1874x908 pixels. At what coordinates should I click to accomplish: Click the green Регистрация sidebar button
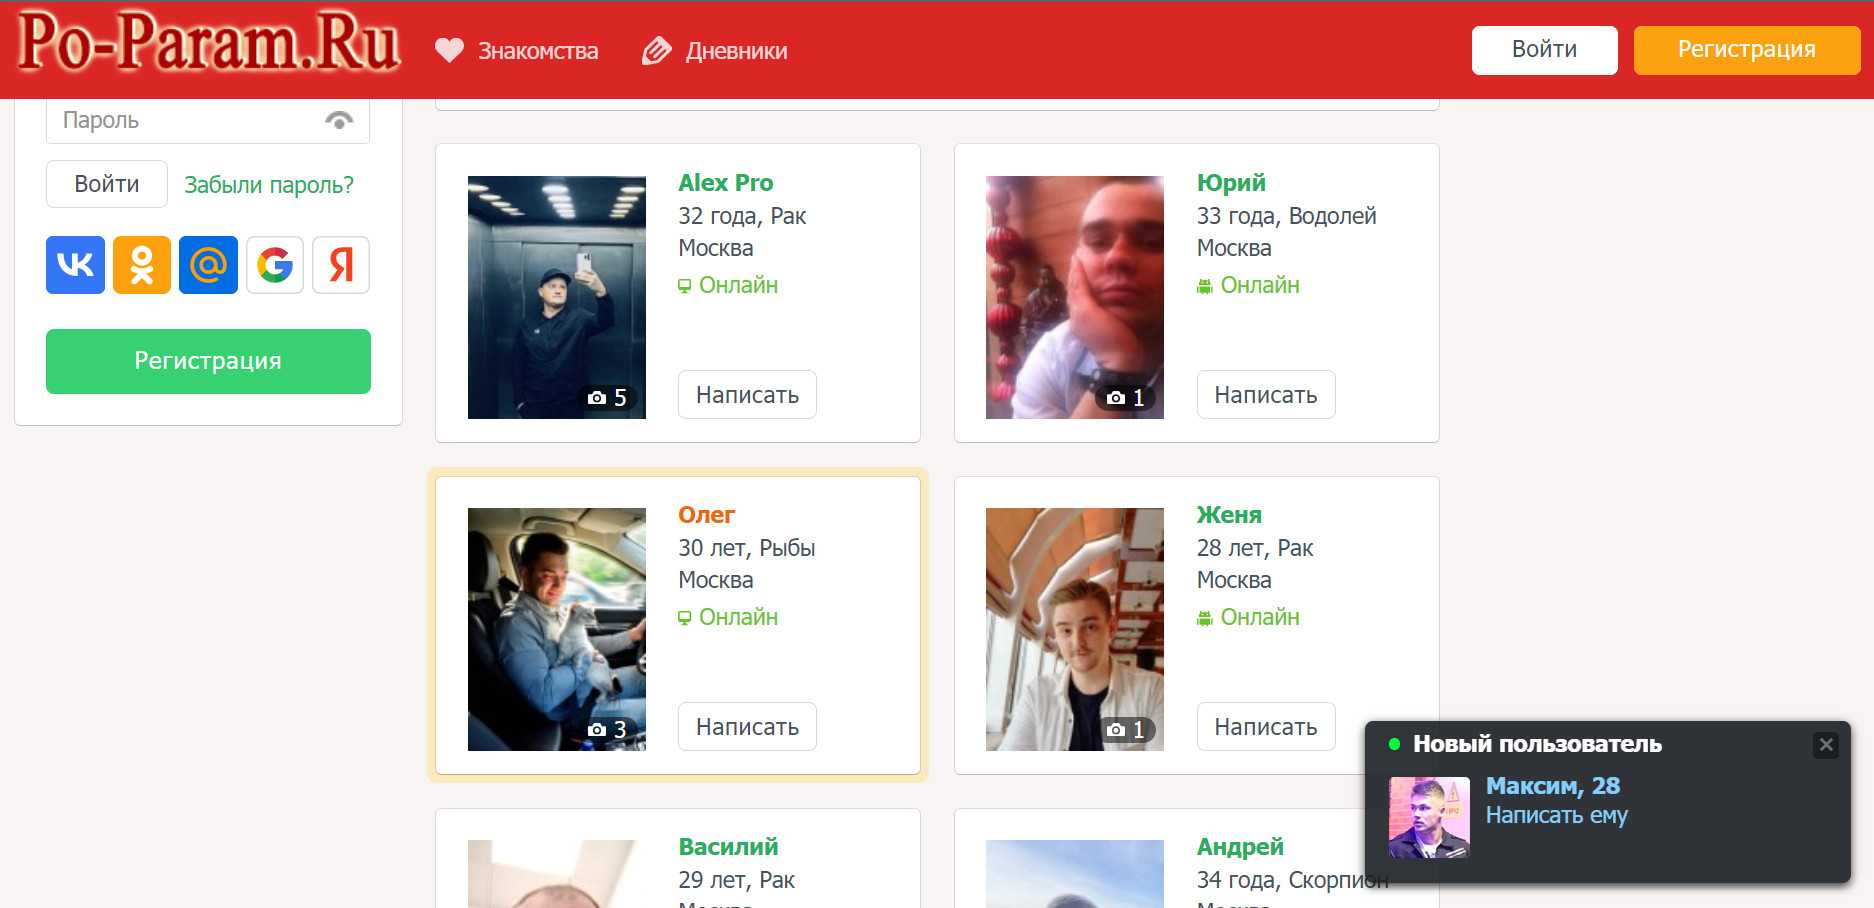(208, 361)
